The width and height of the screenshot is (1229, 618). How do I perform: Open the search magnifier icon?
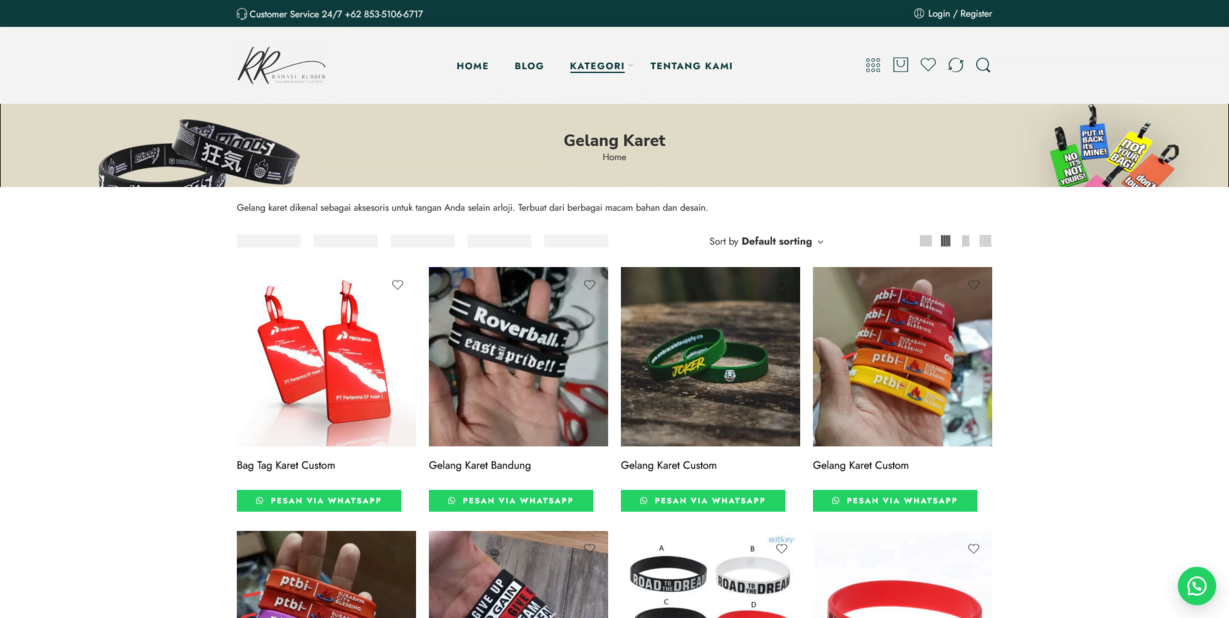pyautogui.click(x=983, y=65)
